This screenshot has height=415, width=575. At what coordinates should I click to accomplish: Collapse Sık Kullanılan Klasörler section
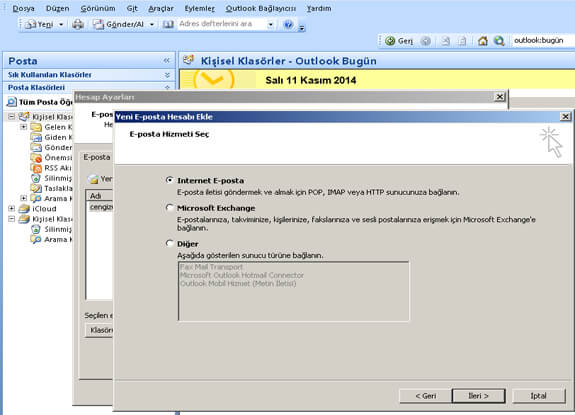pos(167,75)
